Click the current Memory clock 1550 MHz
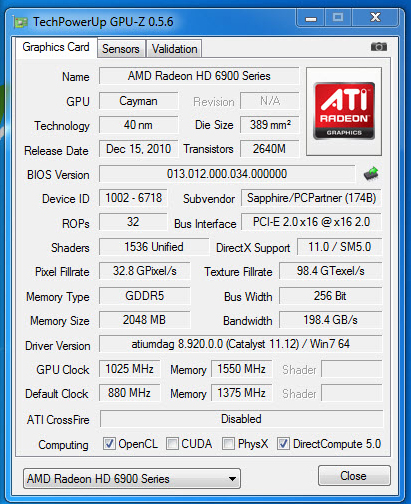 click(x=242, y=369)
